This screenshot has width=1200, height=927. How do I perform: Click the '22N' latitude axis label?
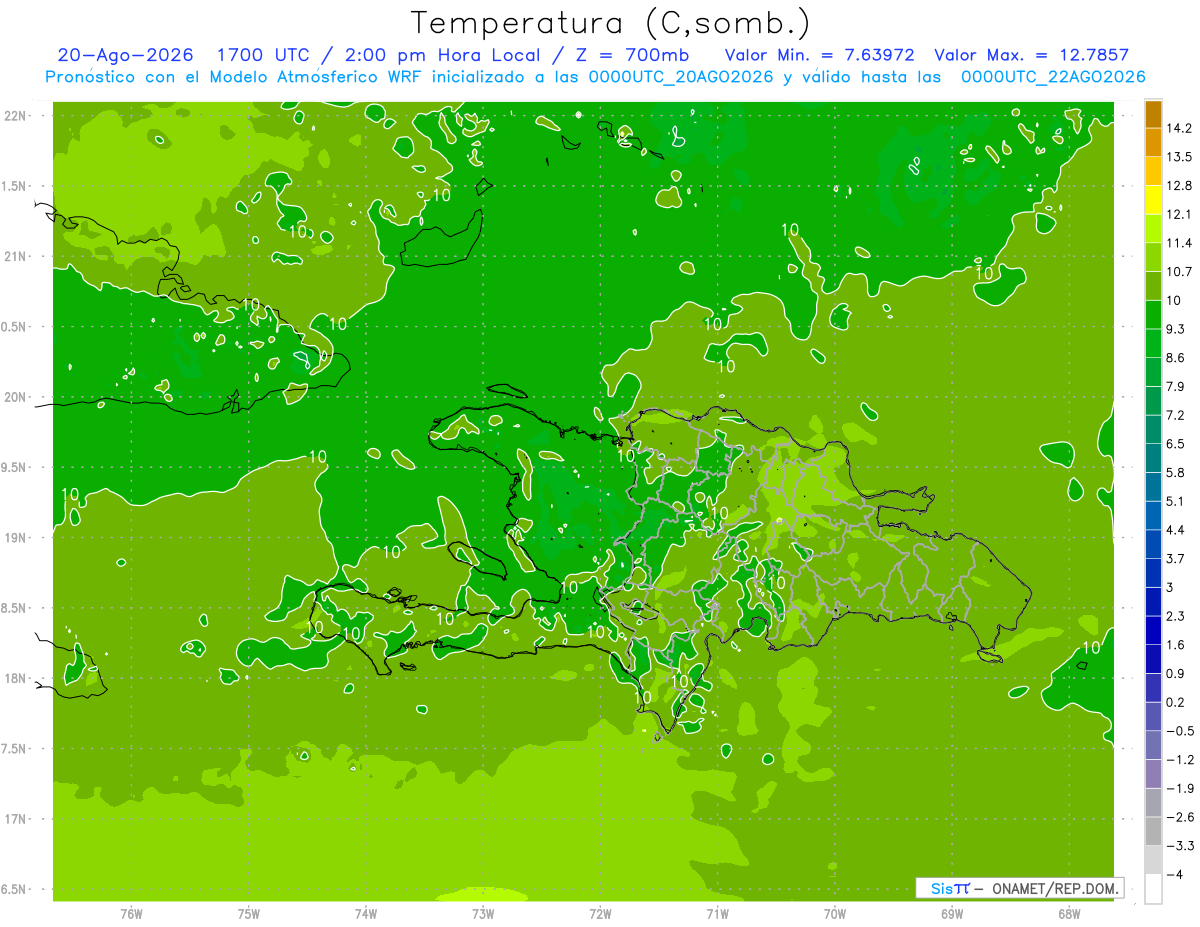tap(17, 116)
